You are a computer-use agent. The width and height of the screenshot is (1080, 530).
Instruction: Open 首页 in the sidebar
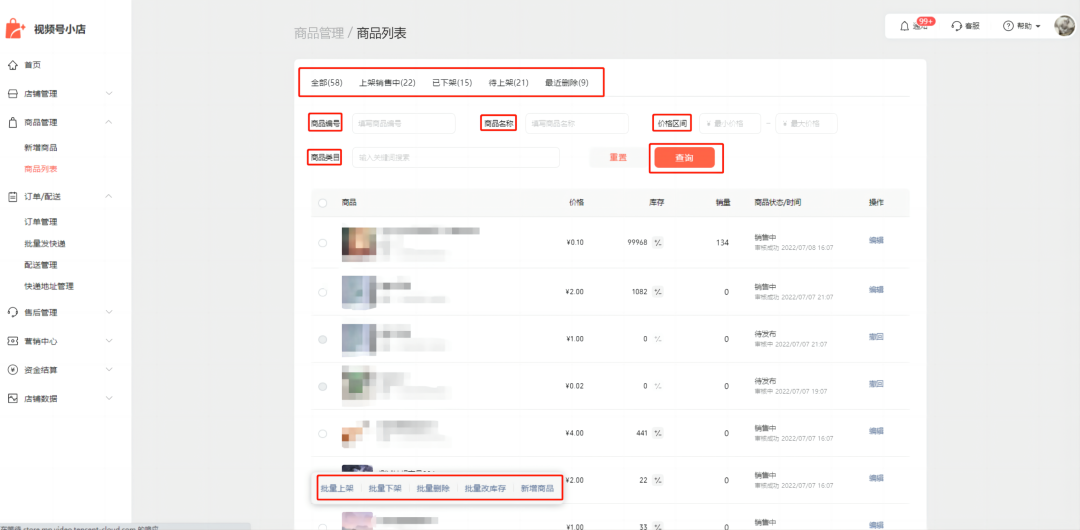pos(32,65)
